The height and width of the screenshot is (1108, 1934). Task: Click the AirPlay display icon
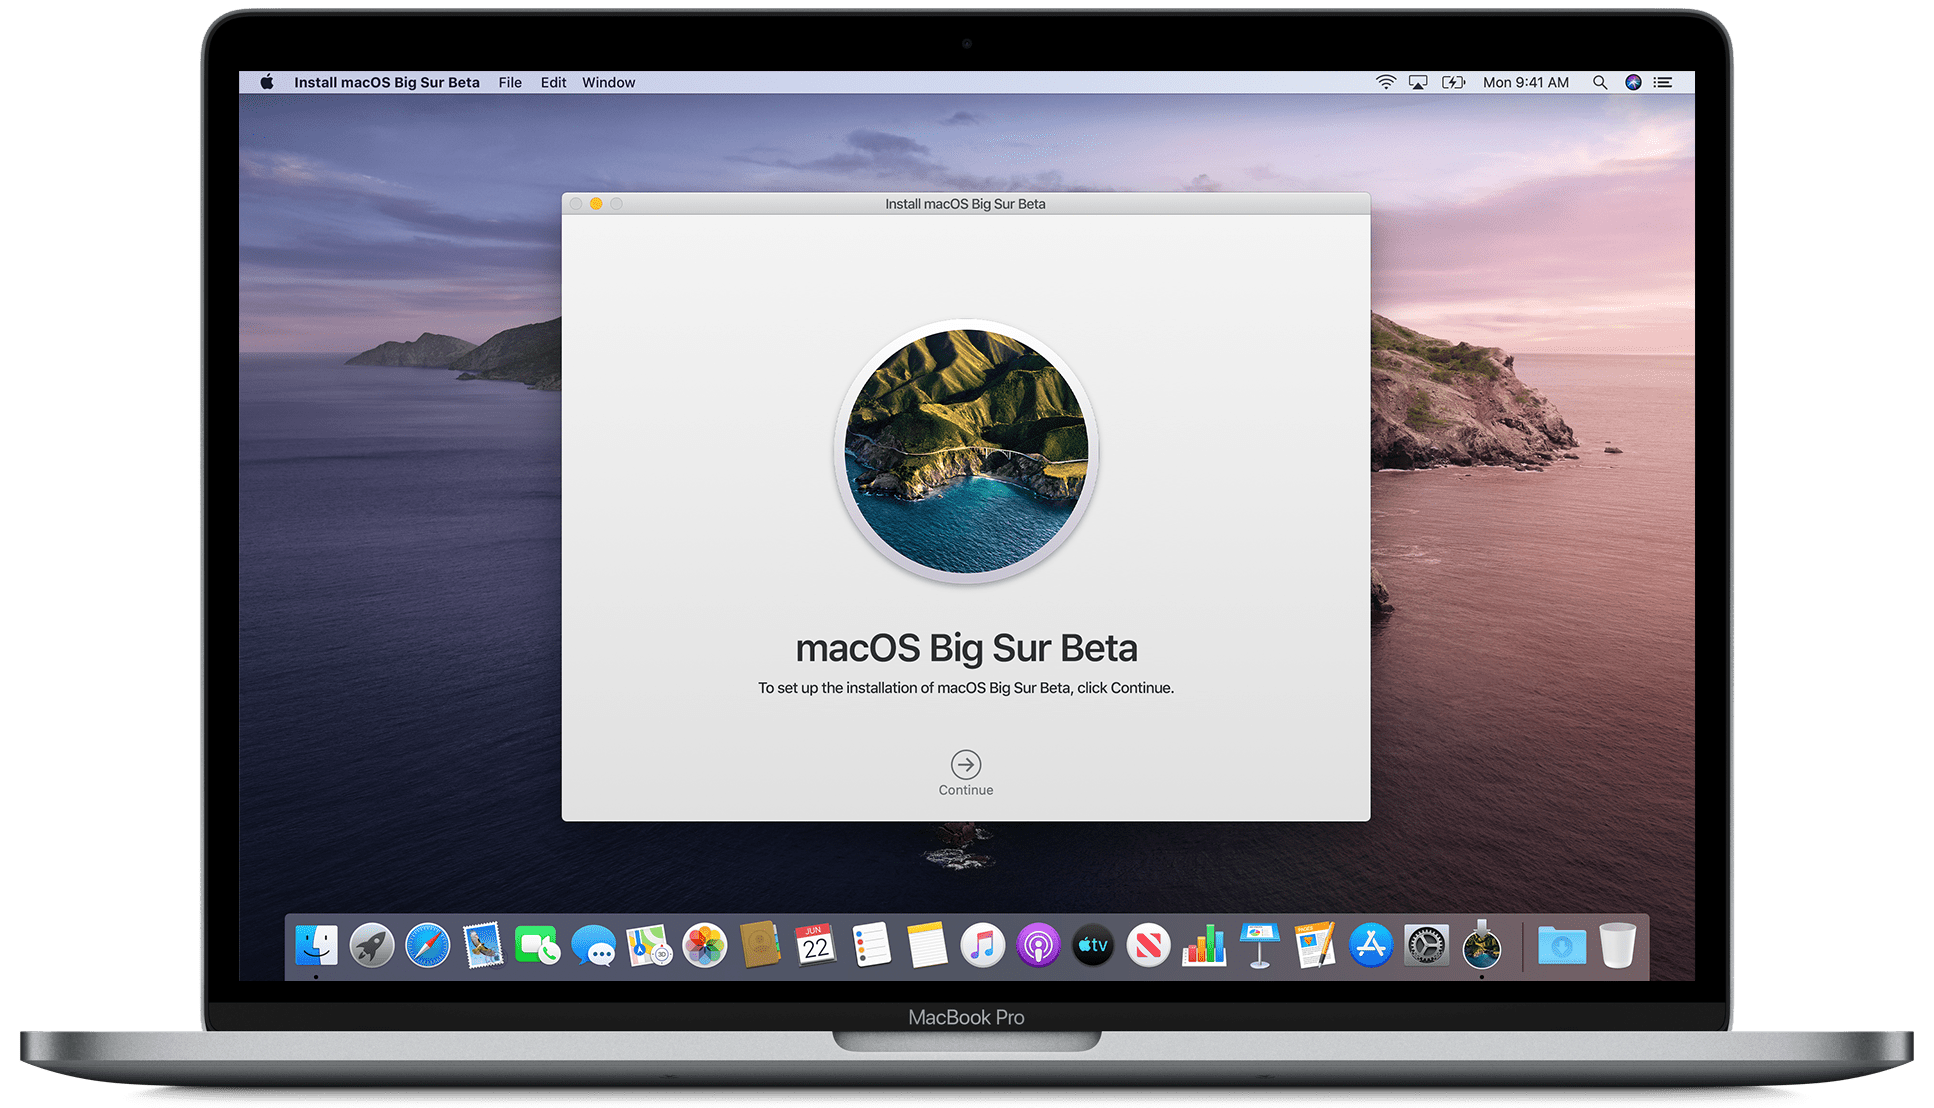click(1418, 82)
